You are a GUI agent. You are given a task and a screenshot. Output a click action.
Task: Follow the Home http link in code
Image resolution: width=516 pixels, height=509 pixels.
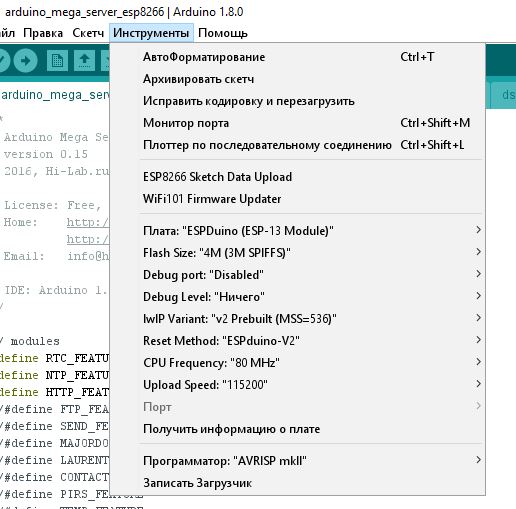[88, 222]
